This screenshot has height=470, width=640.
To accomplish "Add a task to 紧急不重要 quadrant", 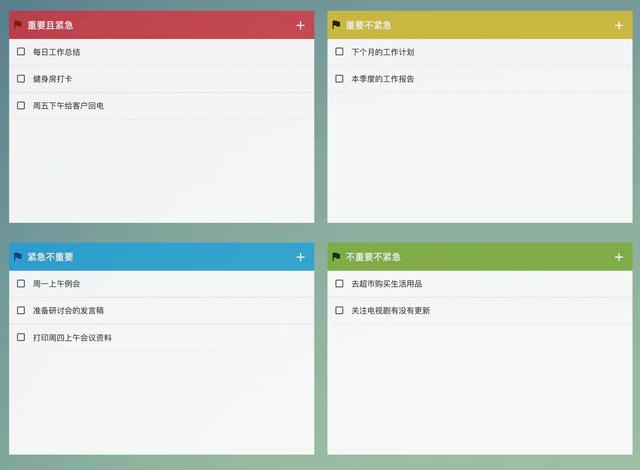I will click(x=300, y=257).
